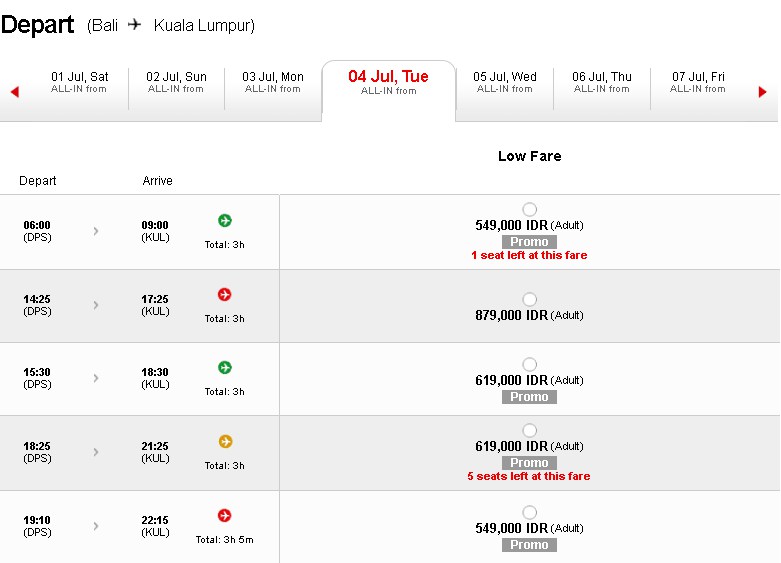The image size is (781, 563).
Task: Click the green plane icon for 15:30 flight
Action: tap(225, 368)
